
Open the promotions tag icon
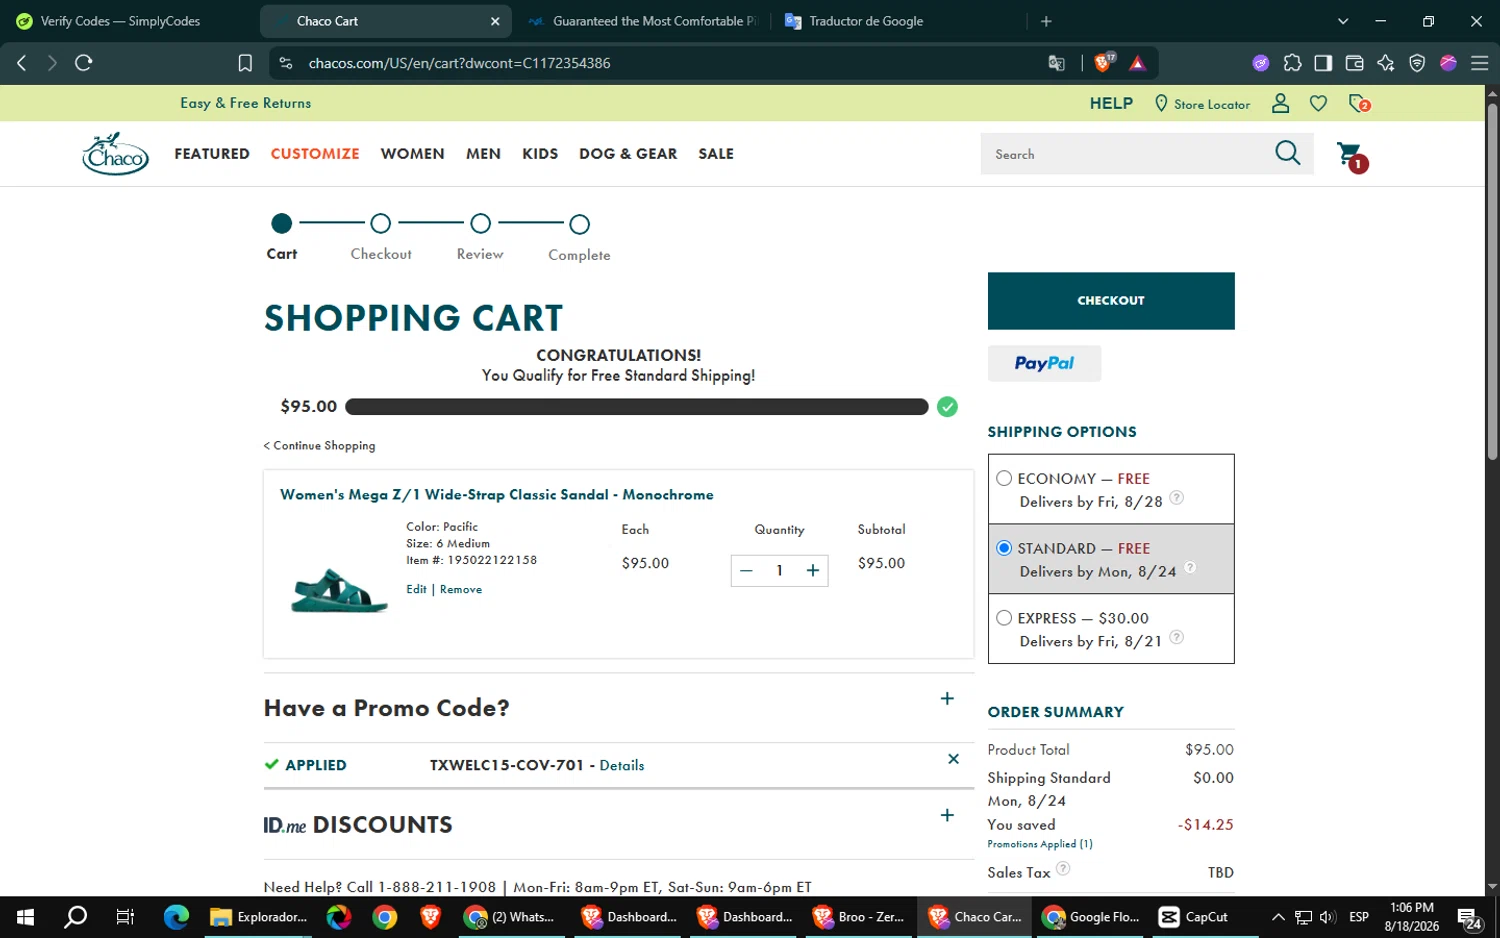tap(1359, 103)
